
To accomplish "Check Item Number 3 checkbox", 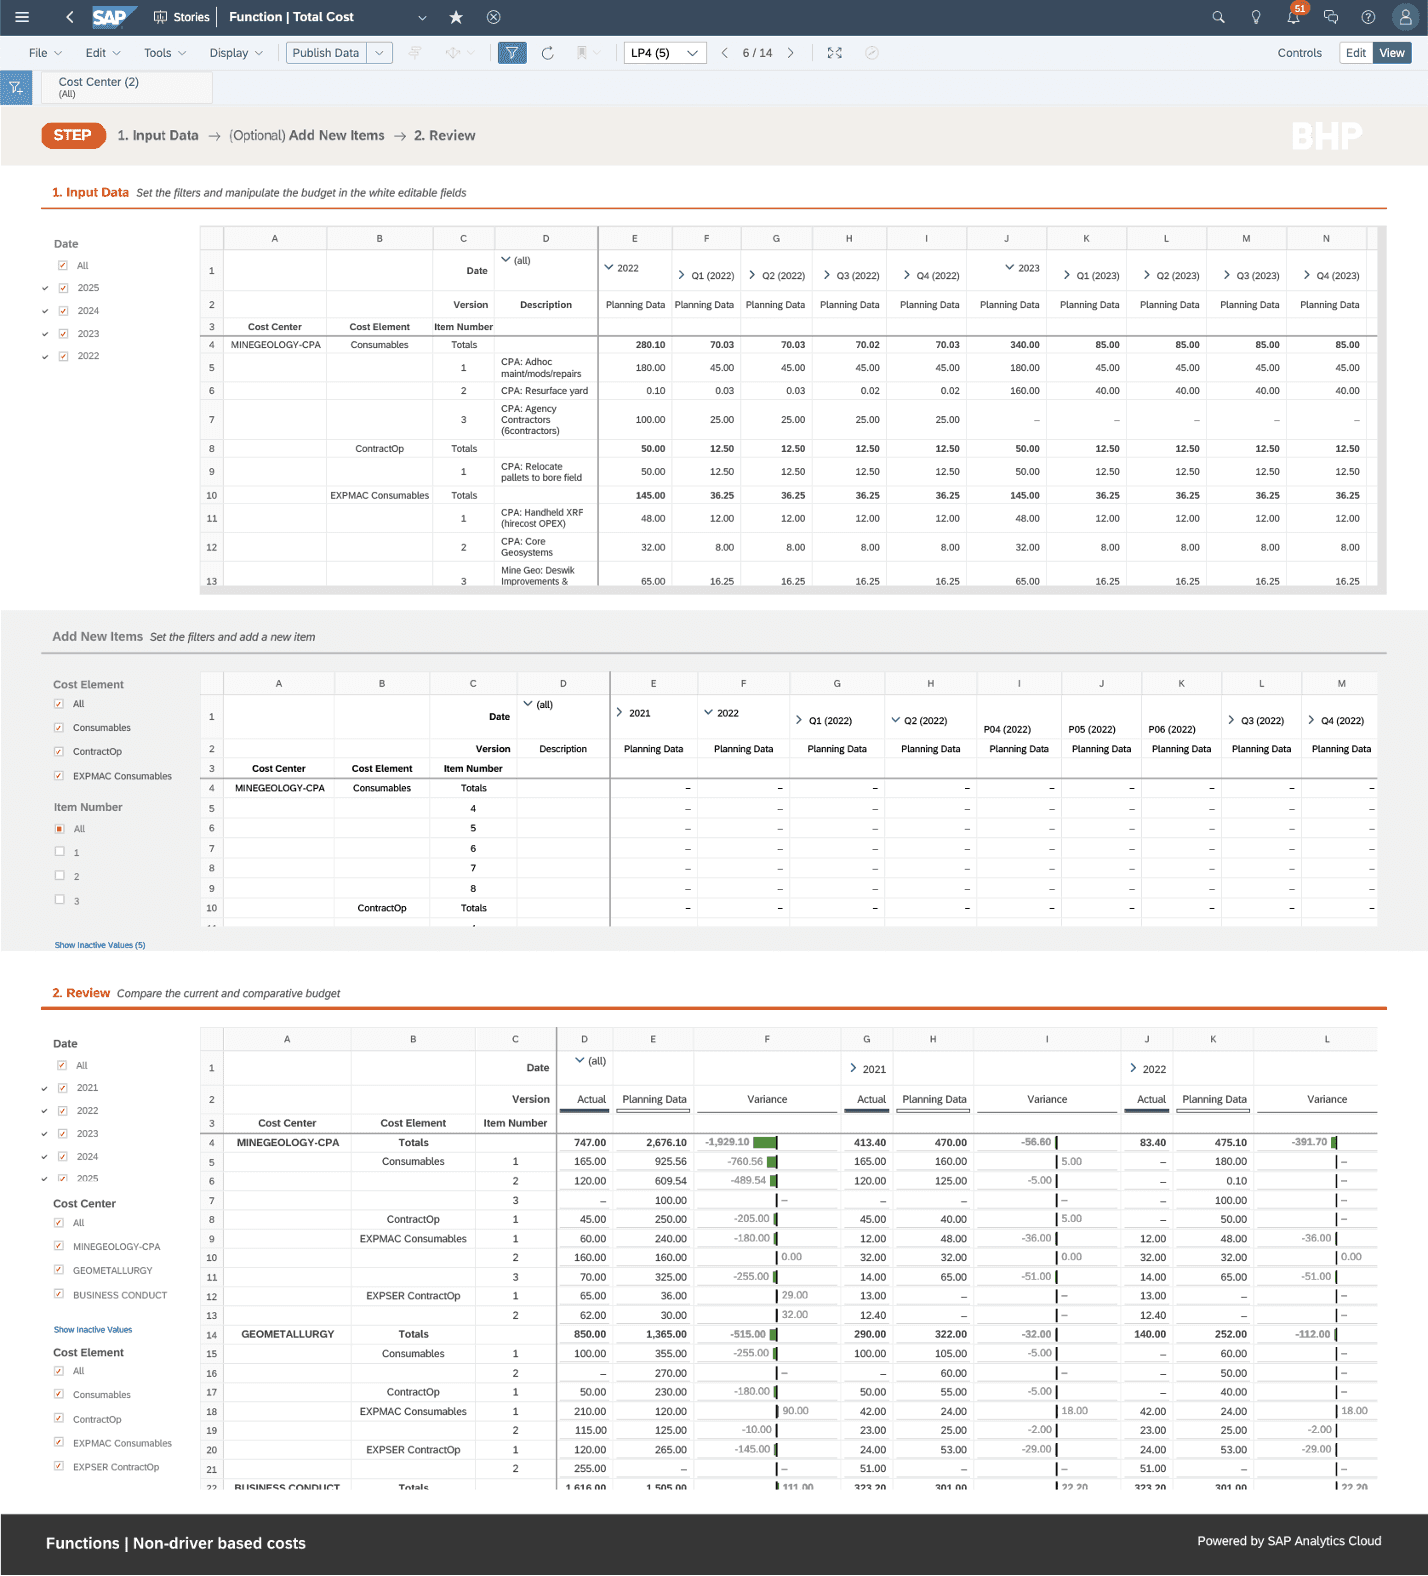I will pos(59,900).
